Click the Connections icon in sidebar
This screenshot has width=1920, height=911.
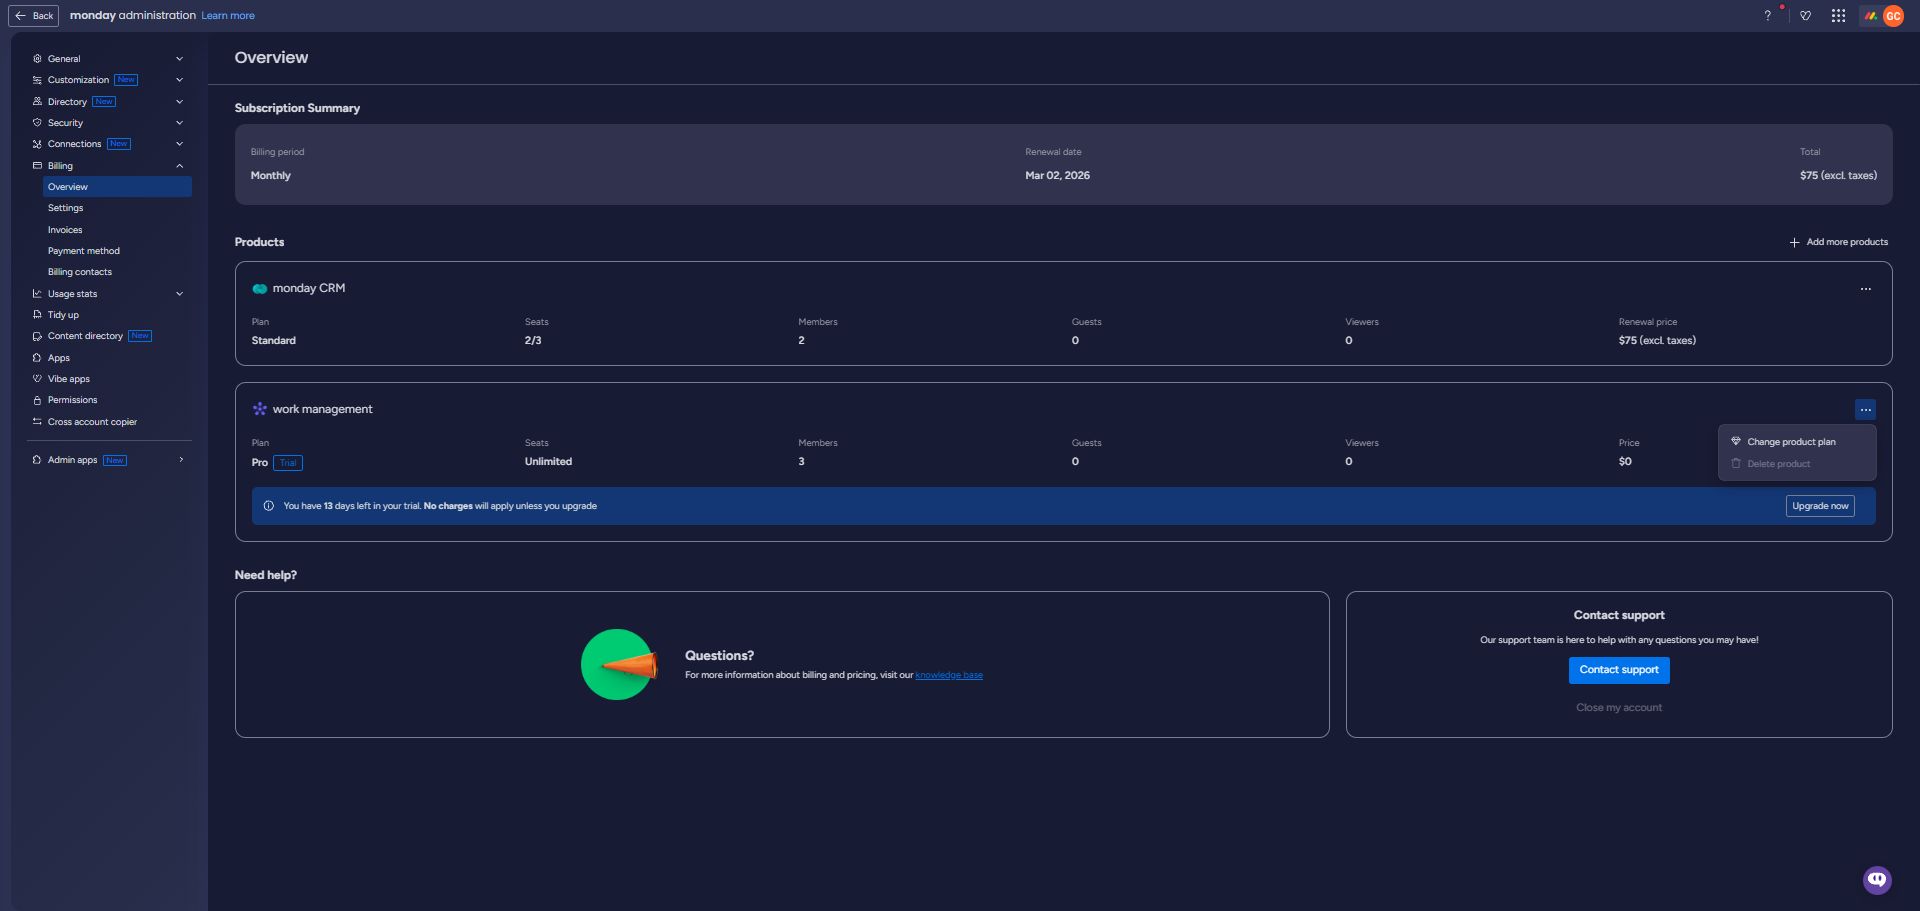point(37,144)
